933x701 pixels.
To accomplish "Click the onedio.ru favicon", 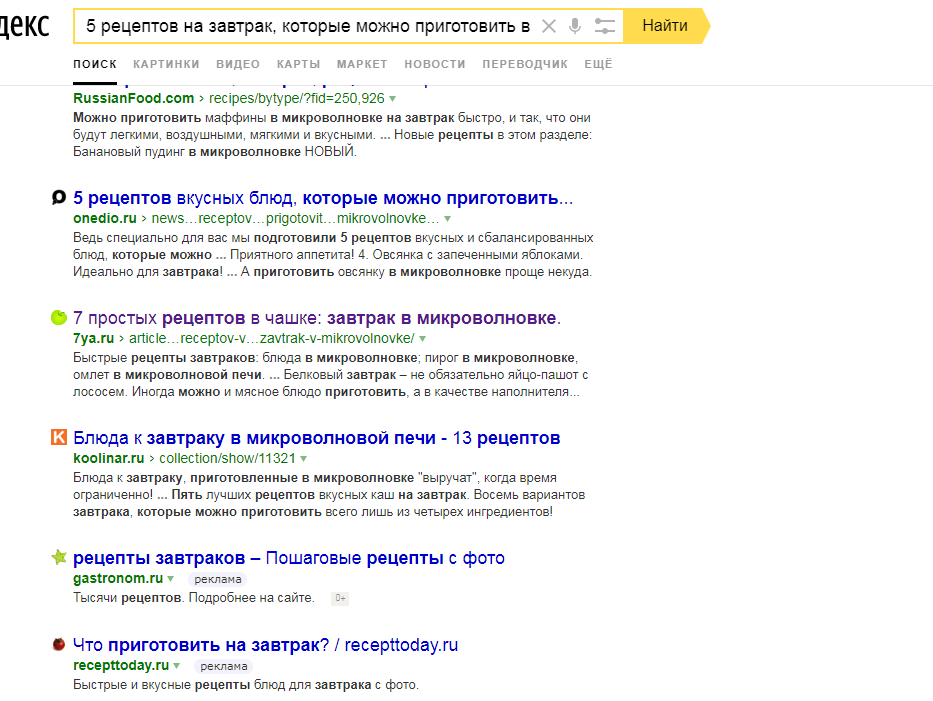I will pos(58,197).
